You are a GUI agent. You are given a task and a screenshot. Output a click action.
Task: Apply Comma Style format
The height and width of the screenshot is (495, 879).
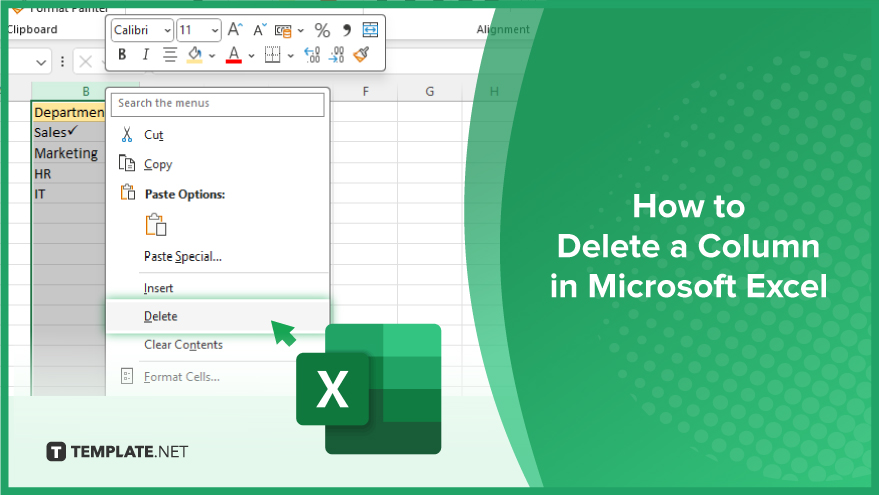(346, 30)
